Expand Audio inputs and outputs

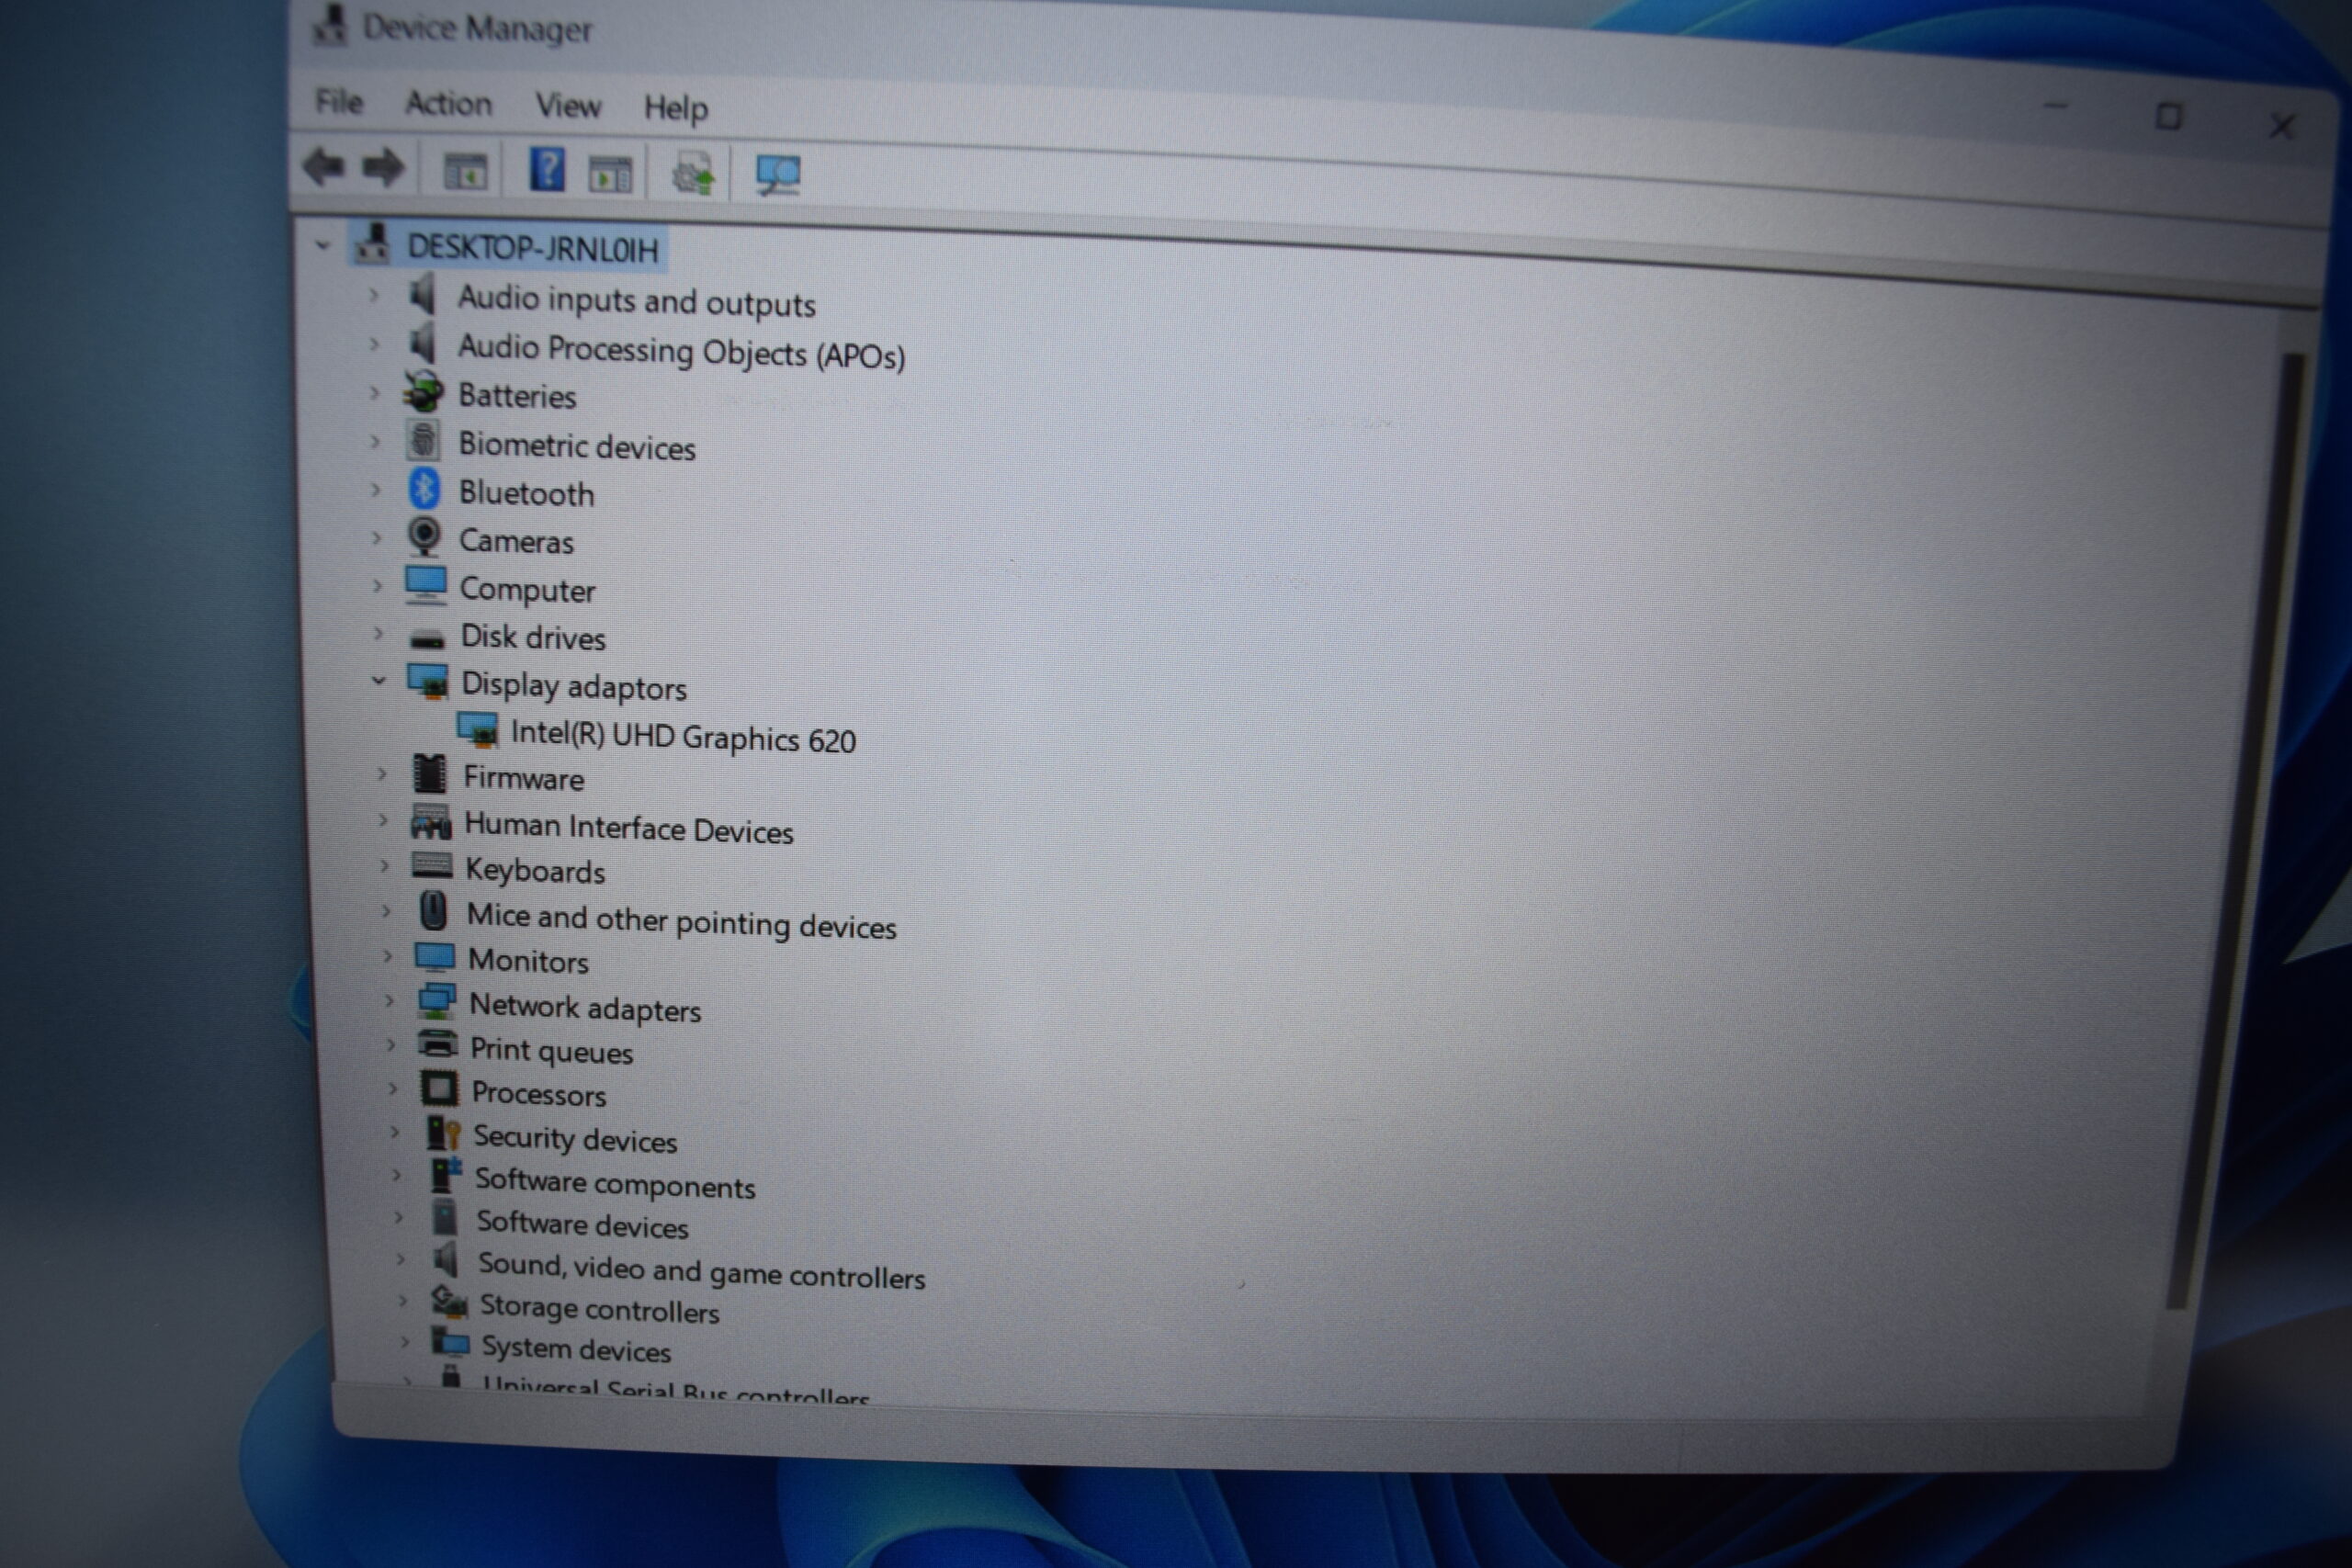pos(374,294)
